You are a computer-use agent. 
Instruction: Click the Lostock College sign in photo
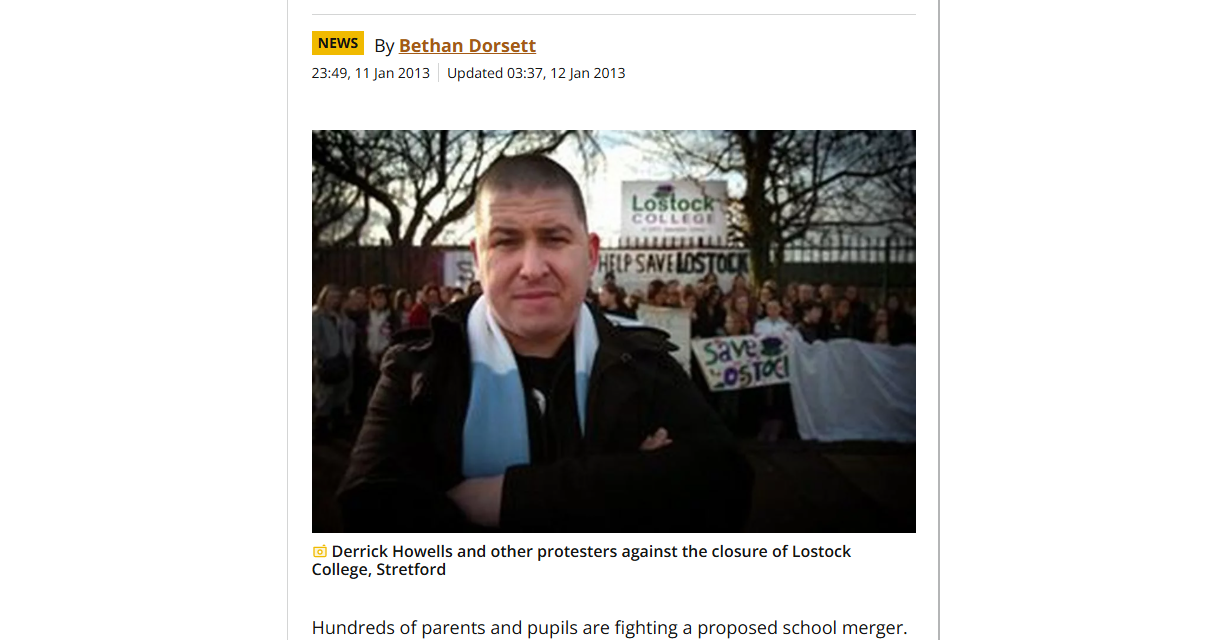point(674,211)
